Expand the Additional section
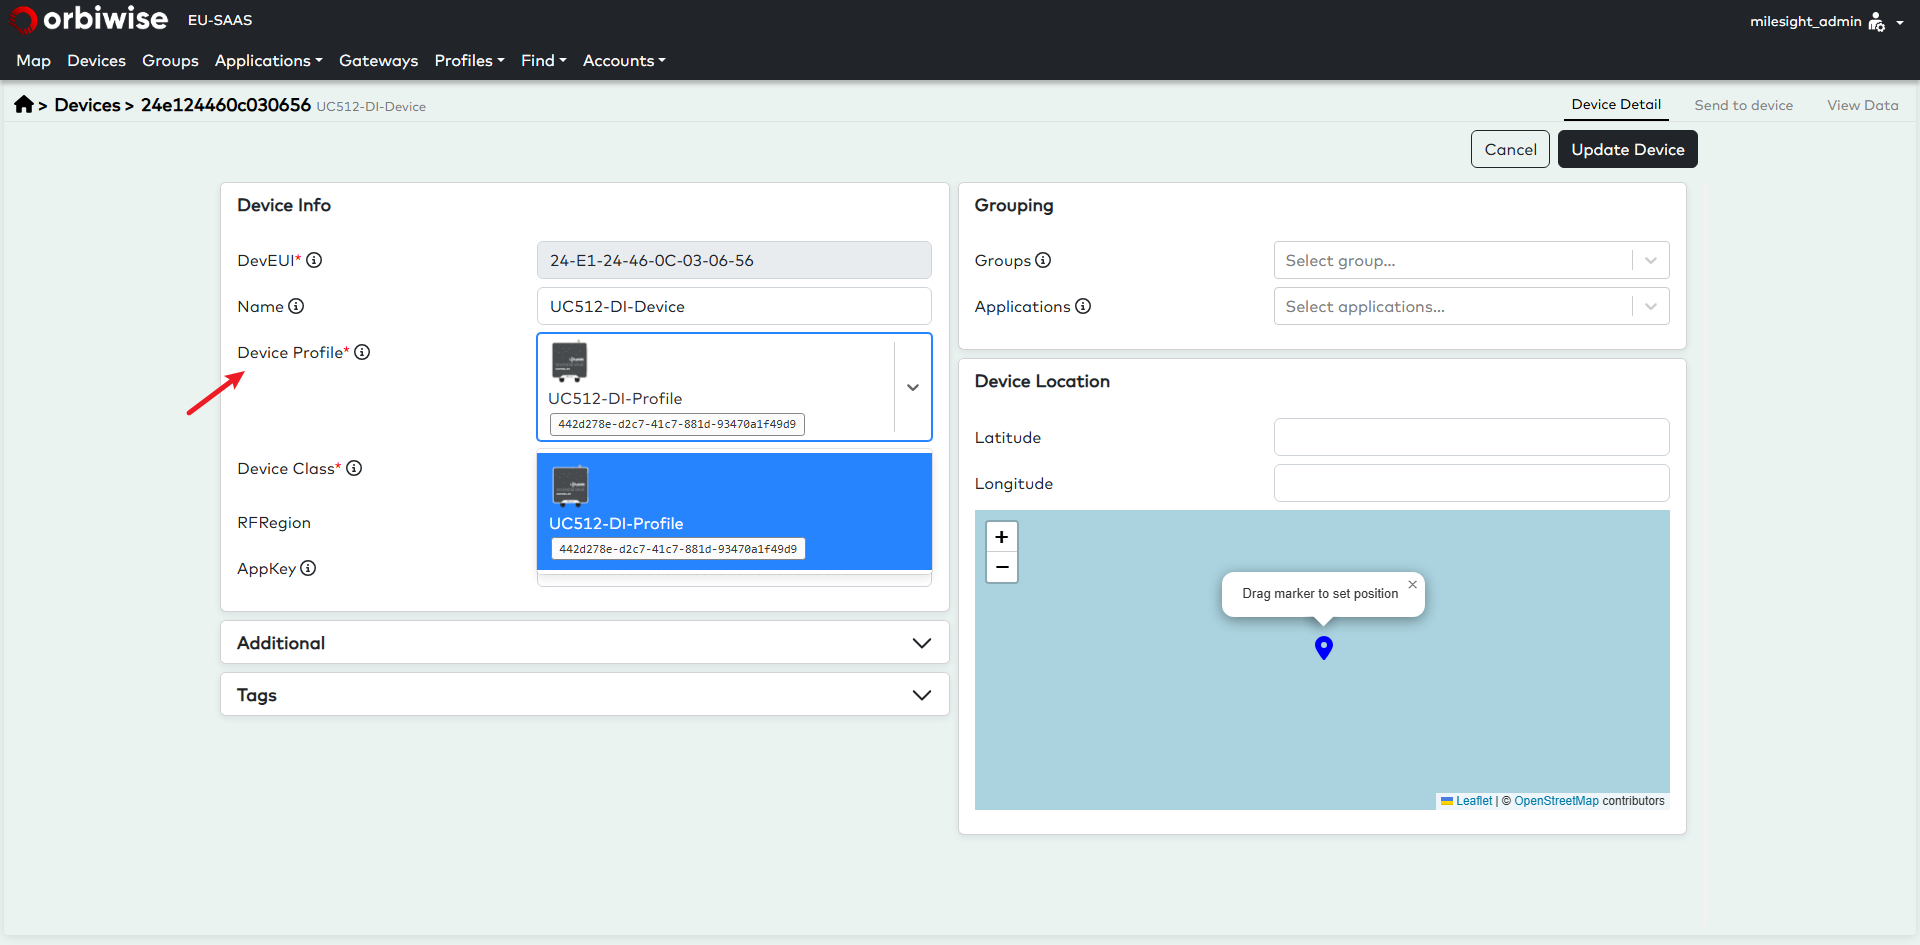 tap(584, 642)
